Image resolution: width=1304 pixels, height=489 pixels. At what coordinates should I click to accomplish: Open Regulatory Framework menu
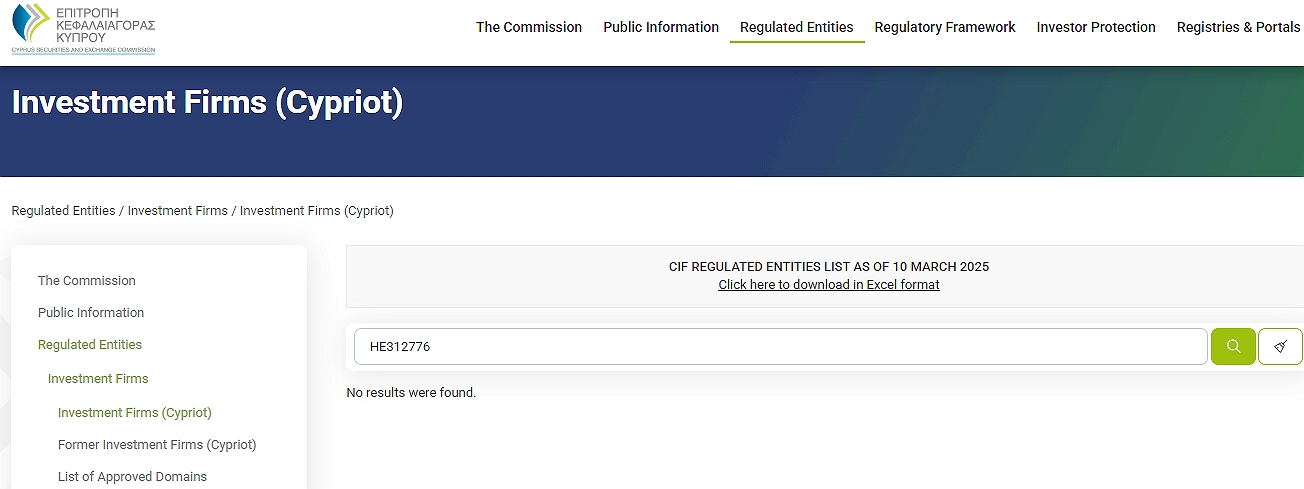(945, 27)
